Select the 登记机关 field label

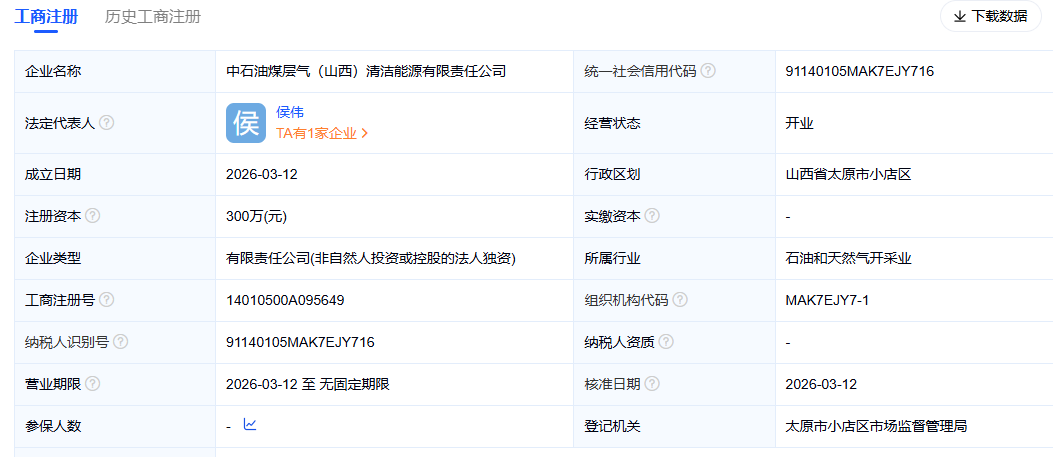(612, 426)
